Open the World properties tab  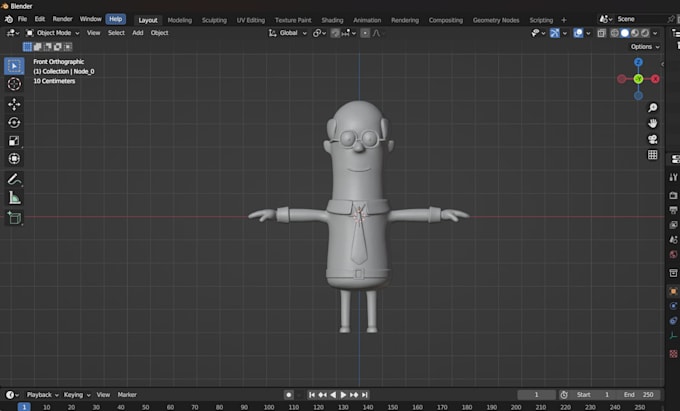(x=673, y=254)
